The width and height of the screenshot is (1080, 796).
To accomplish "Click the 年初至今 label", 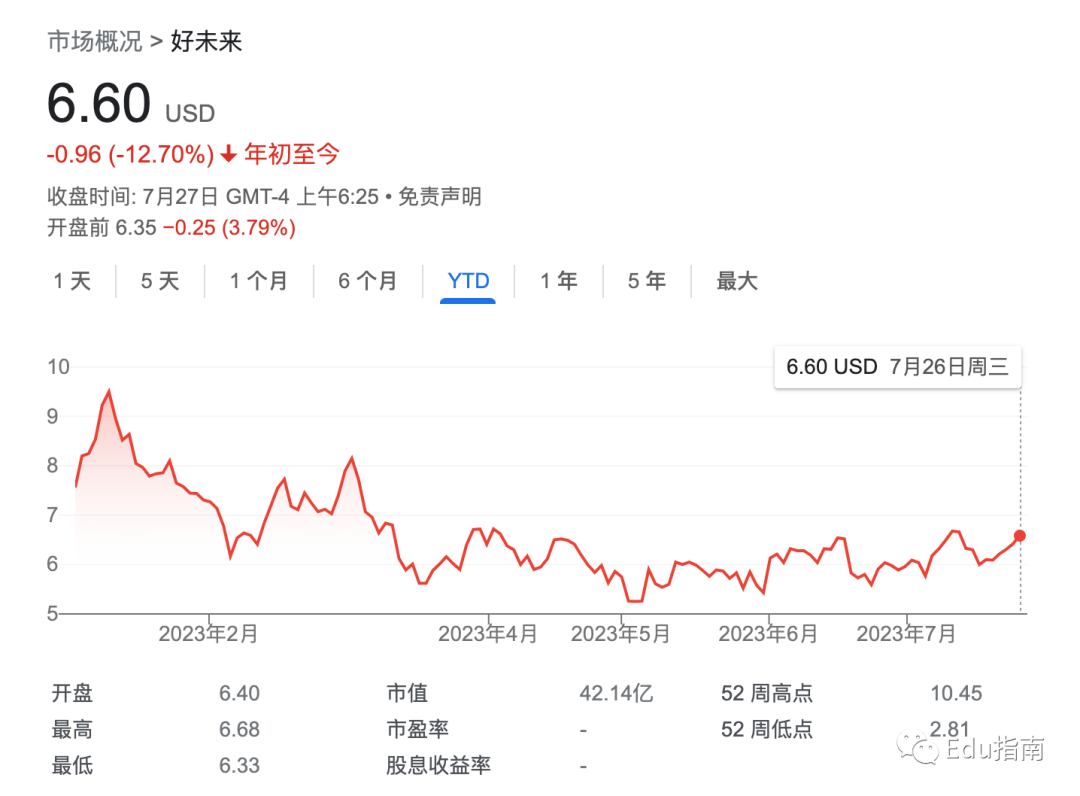I will point(291,154).
